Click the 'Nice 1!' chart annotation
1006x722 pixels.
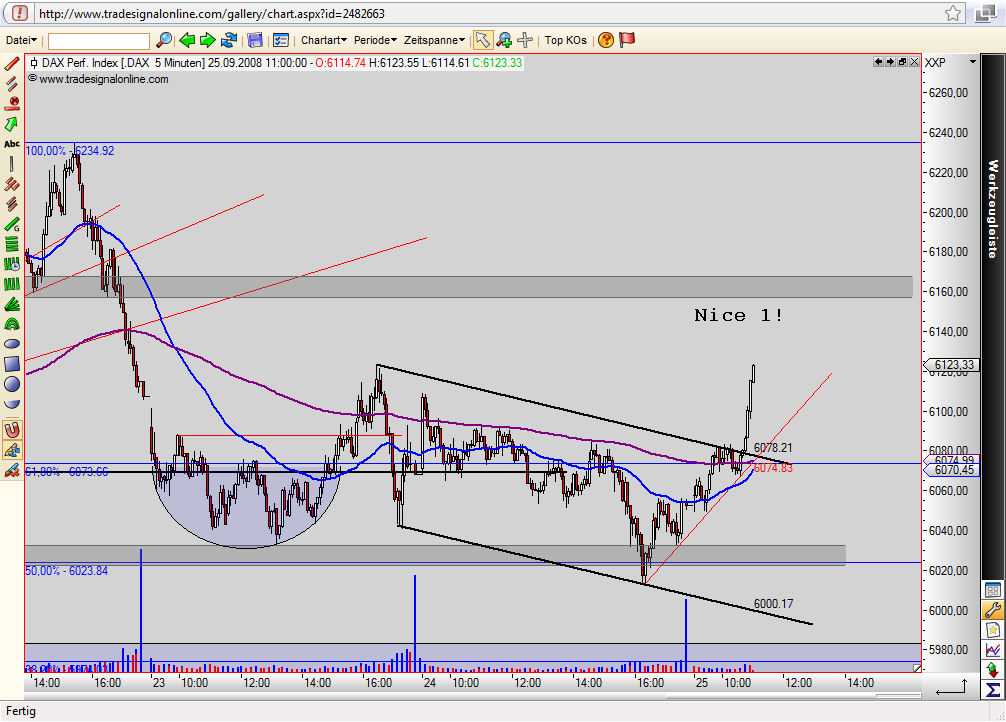pos(738,315)
